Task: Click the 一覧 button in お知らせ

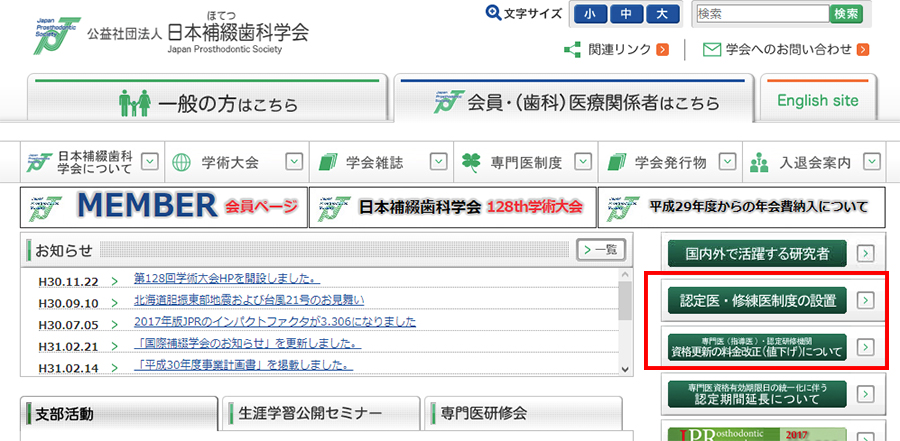Action: pyautogui.click(x=601, y=250)
